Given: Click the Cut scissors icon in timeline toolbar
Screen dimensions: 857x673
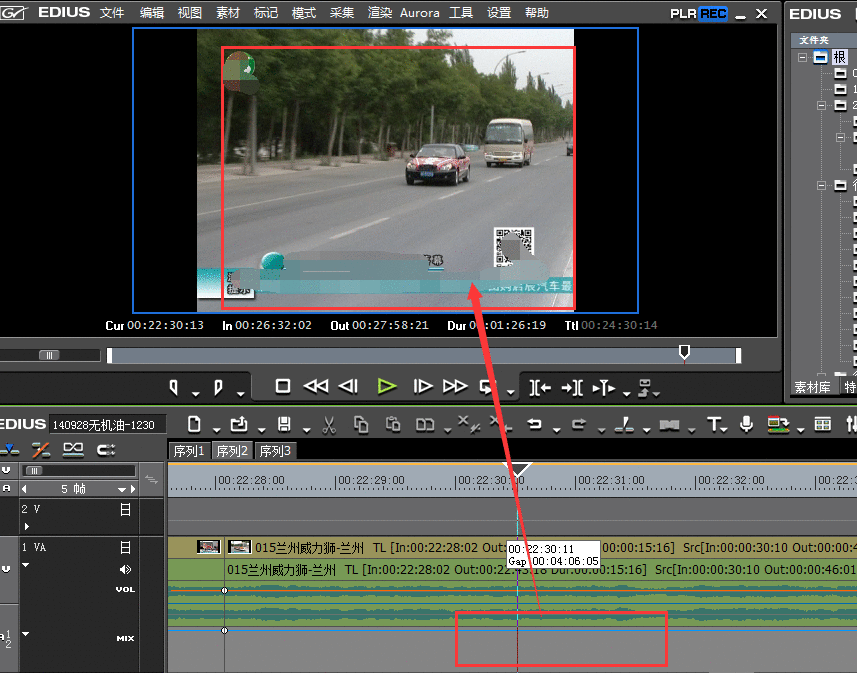Looking at the screenshot, I should click(x=327, y=424).
